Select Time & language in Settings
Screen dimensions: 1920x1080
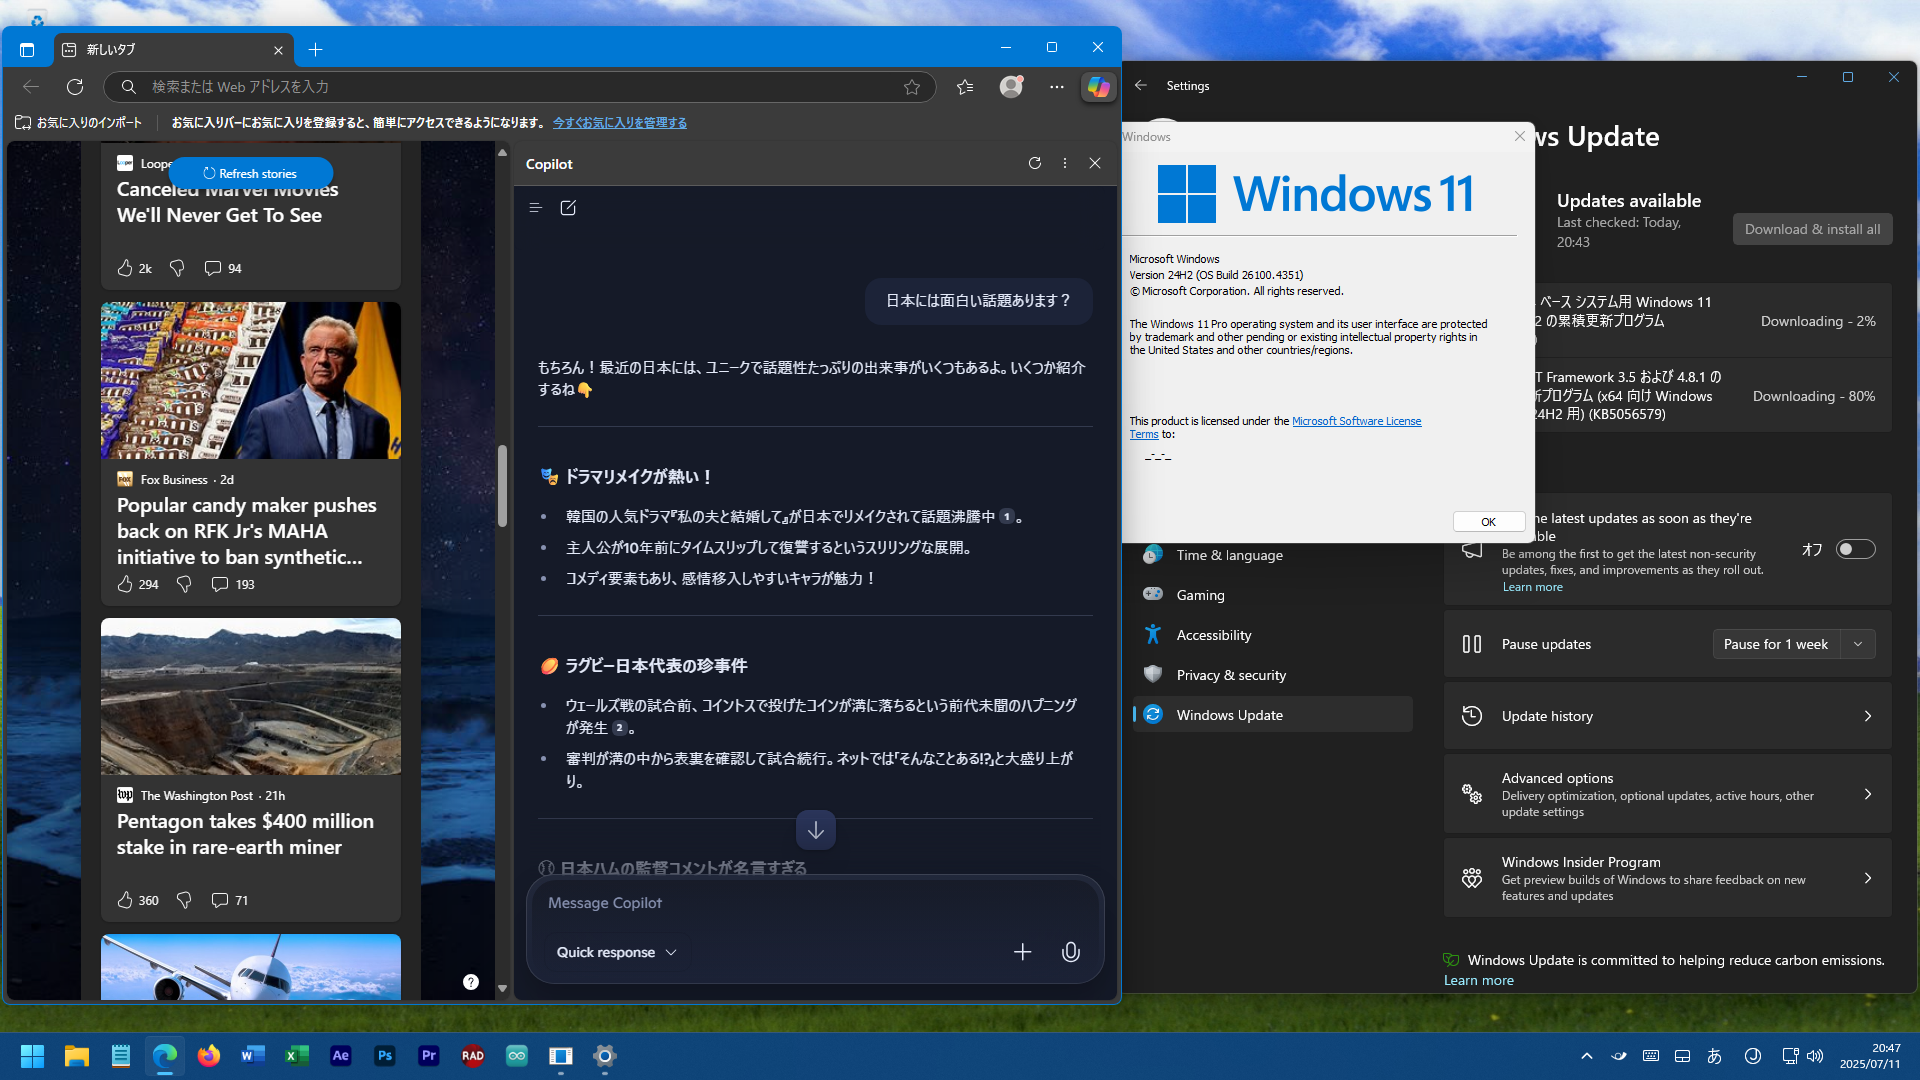[1272, 555]
